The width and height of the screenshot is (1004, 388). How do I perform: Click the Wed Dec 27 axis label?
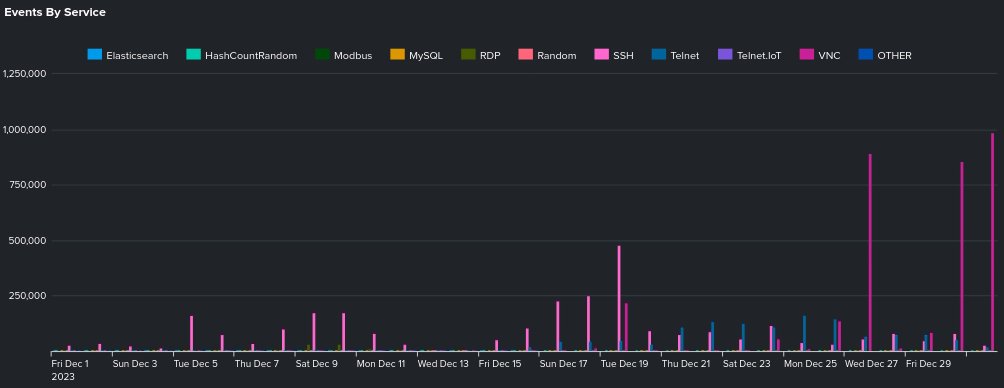pyautogui.click(x=872, y=364)
